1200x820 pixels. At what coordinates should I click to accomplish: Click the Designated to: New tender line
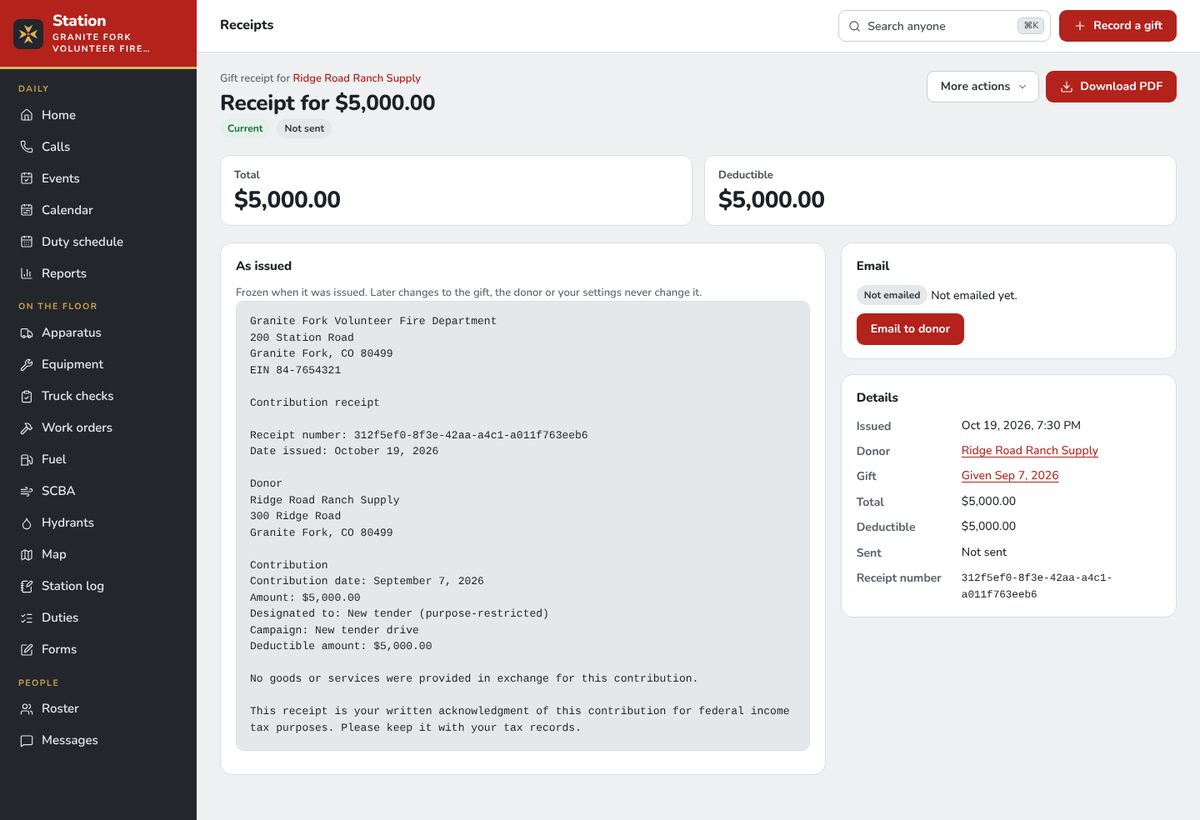[400, 613]
